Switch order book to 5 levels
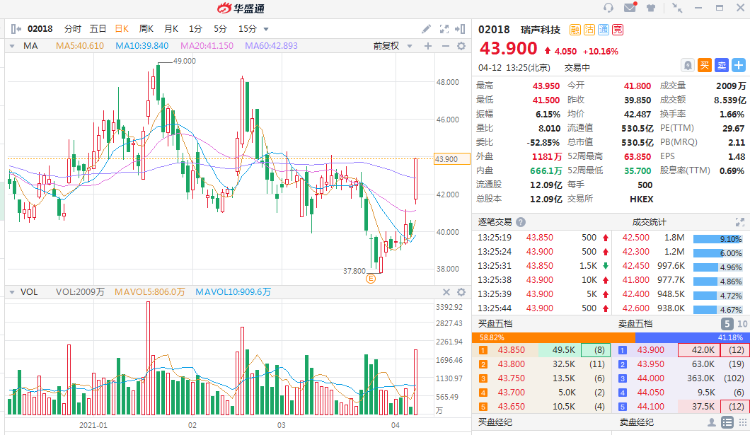 coord(726,324)
